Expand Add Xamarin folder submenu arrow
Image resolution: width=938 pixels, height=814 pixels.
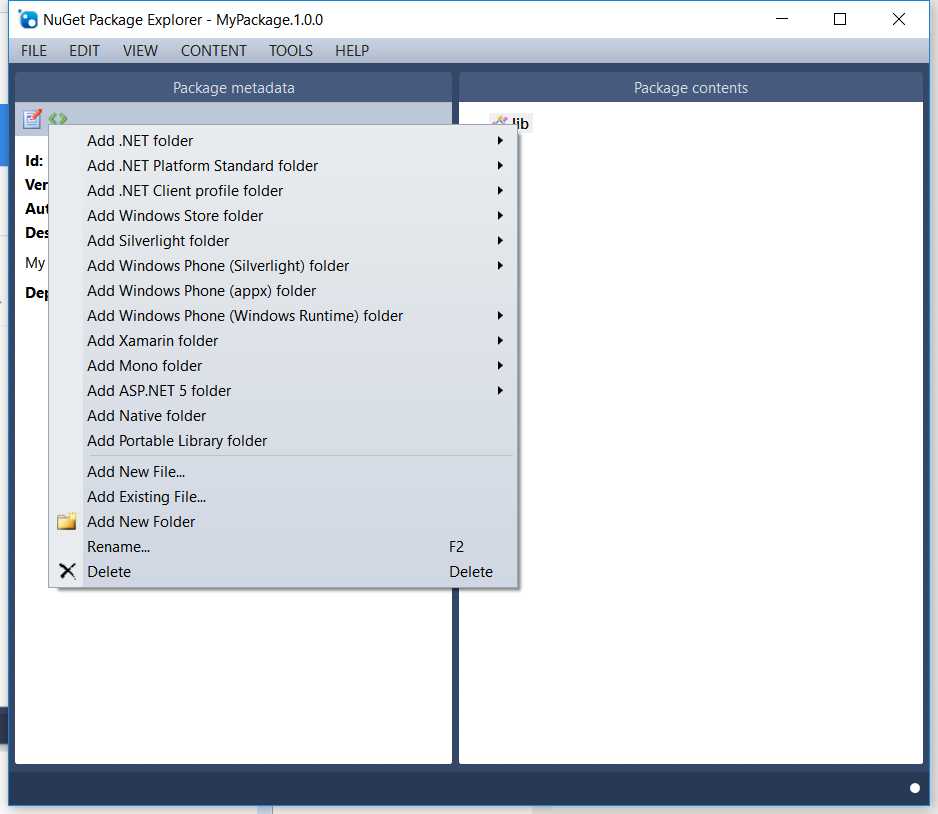point(500,340)
